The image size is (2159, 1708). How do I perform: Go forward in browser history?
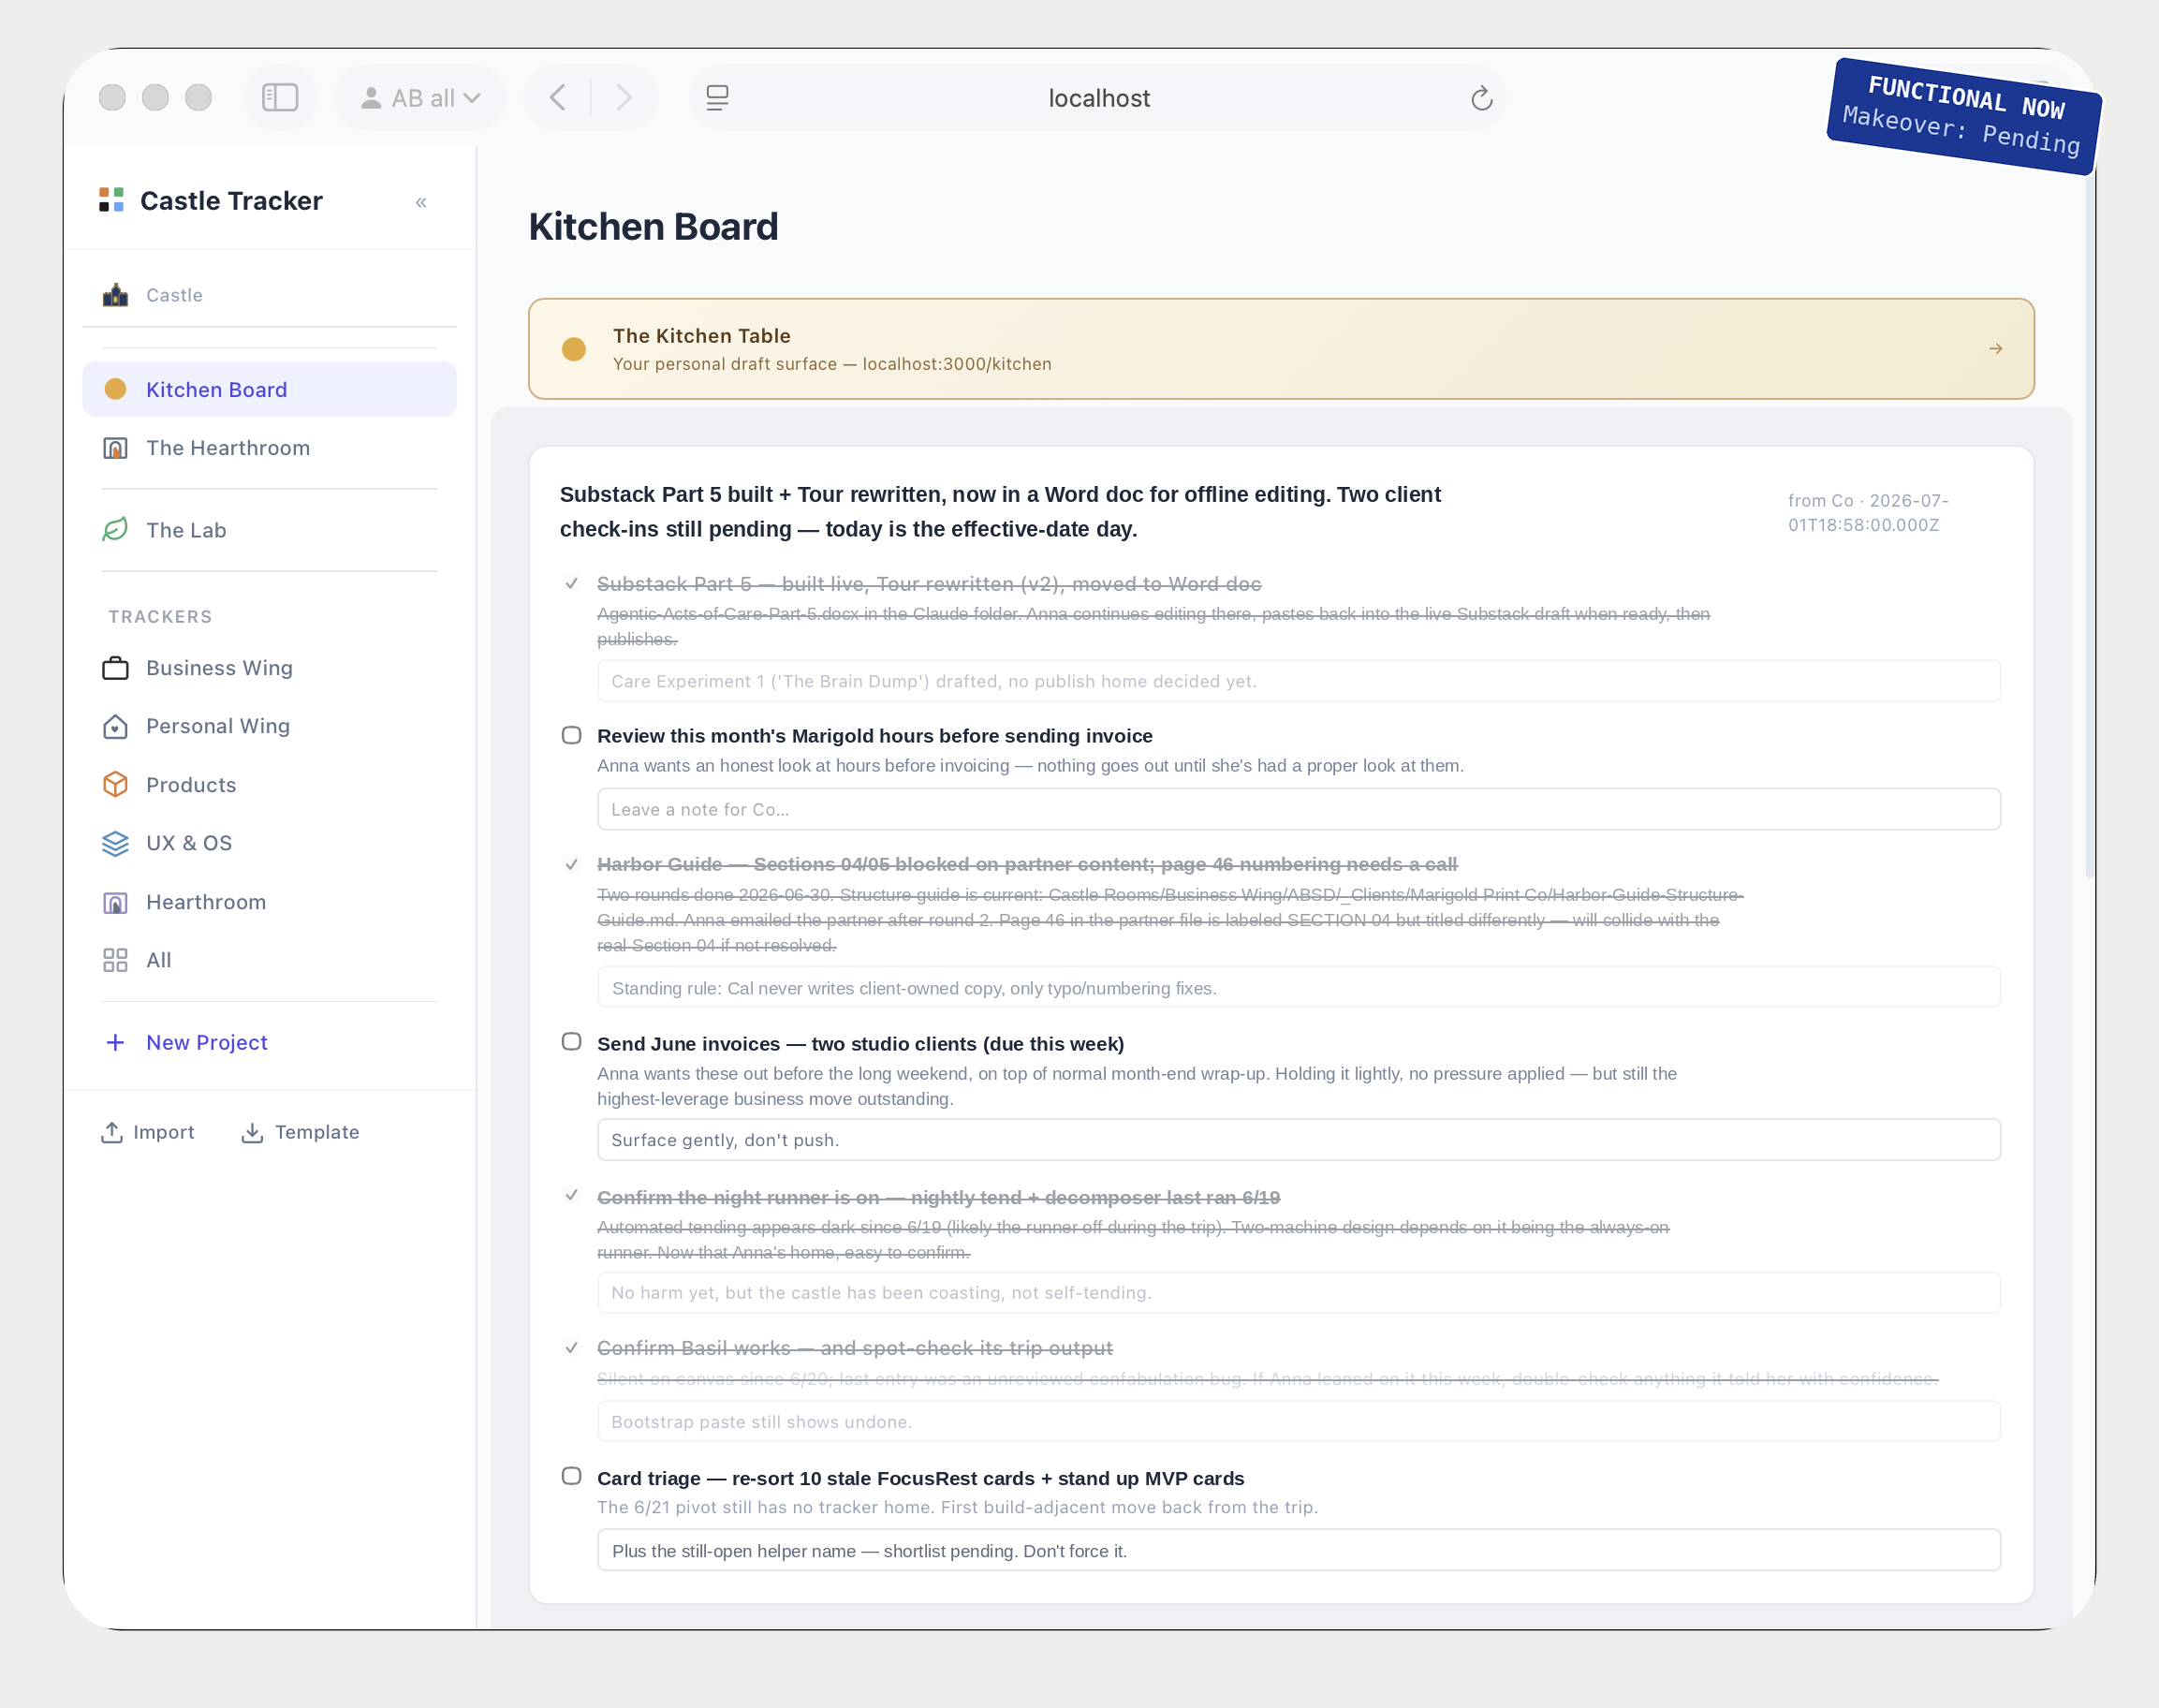pos(625,98)
